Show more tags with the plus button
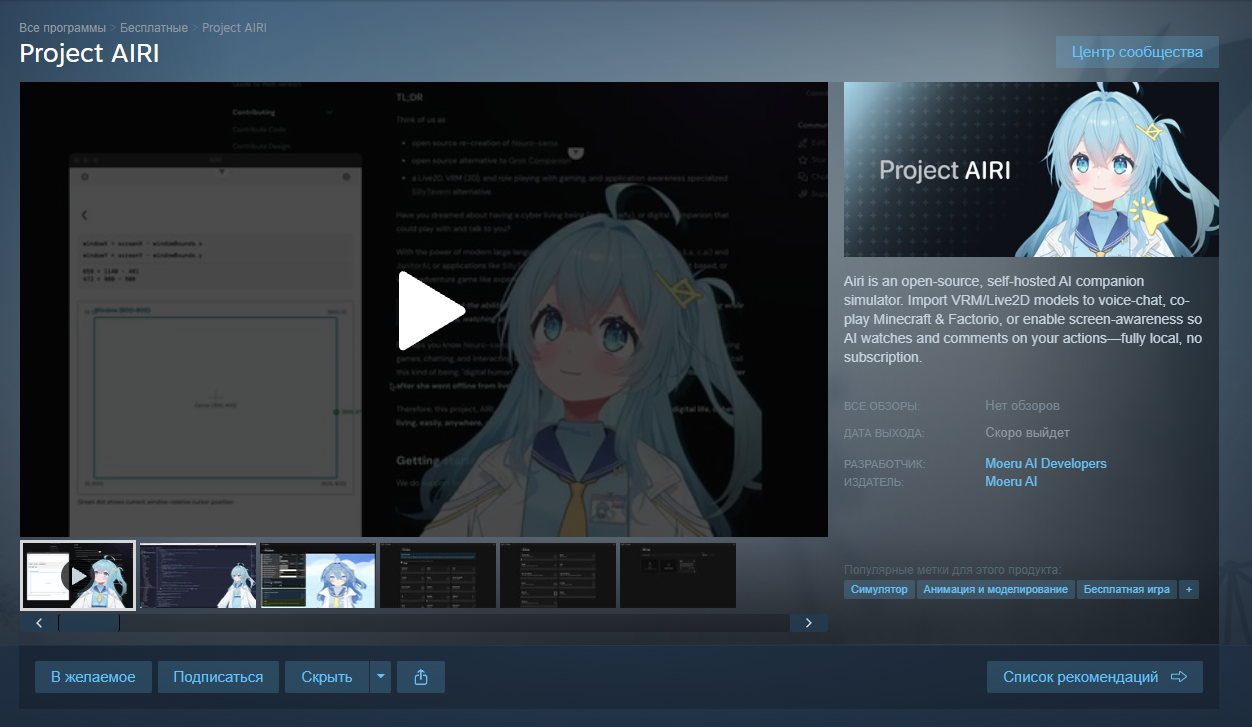 pyautogui.click(x=1189, y=590)
